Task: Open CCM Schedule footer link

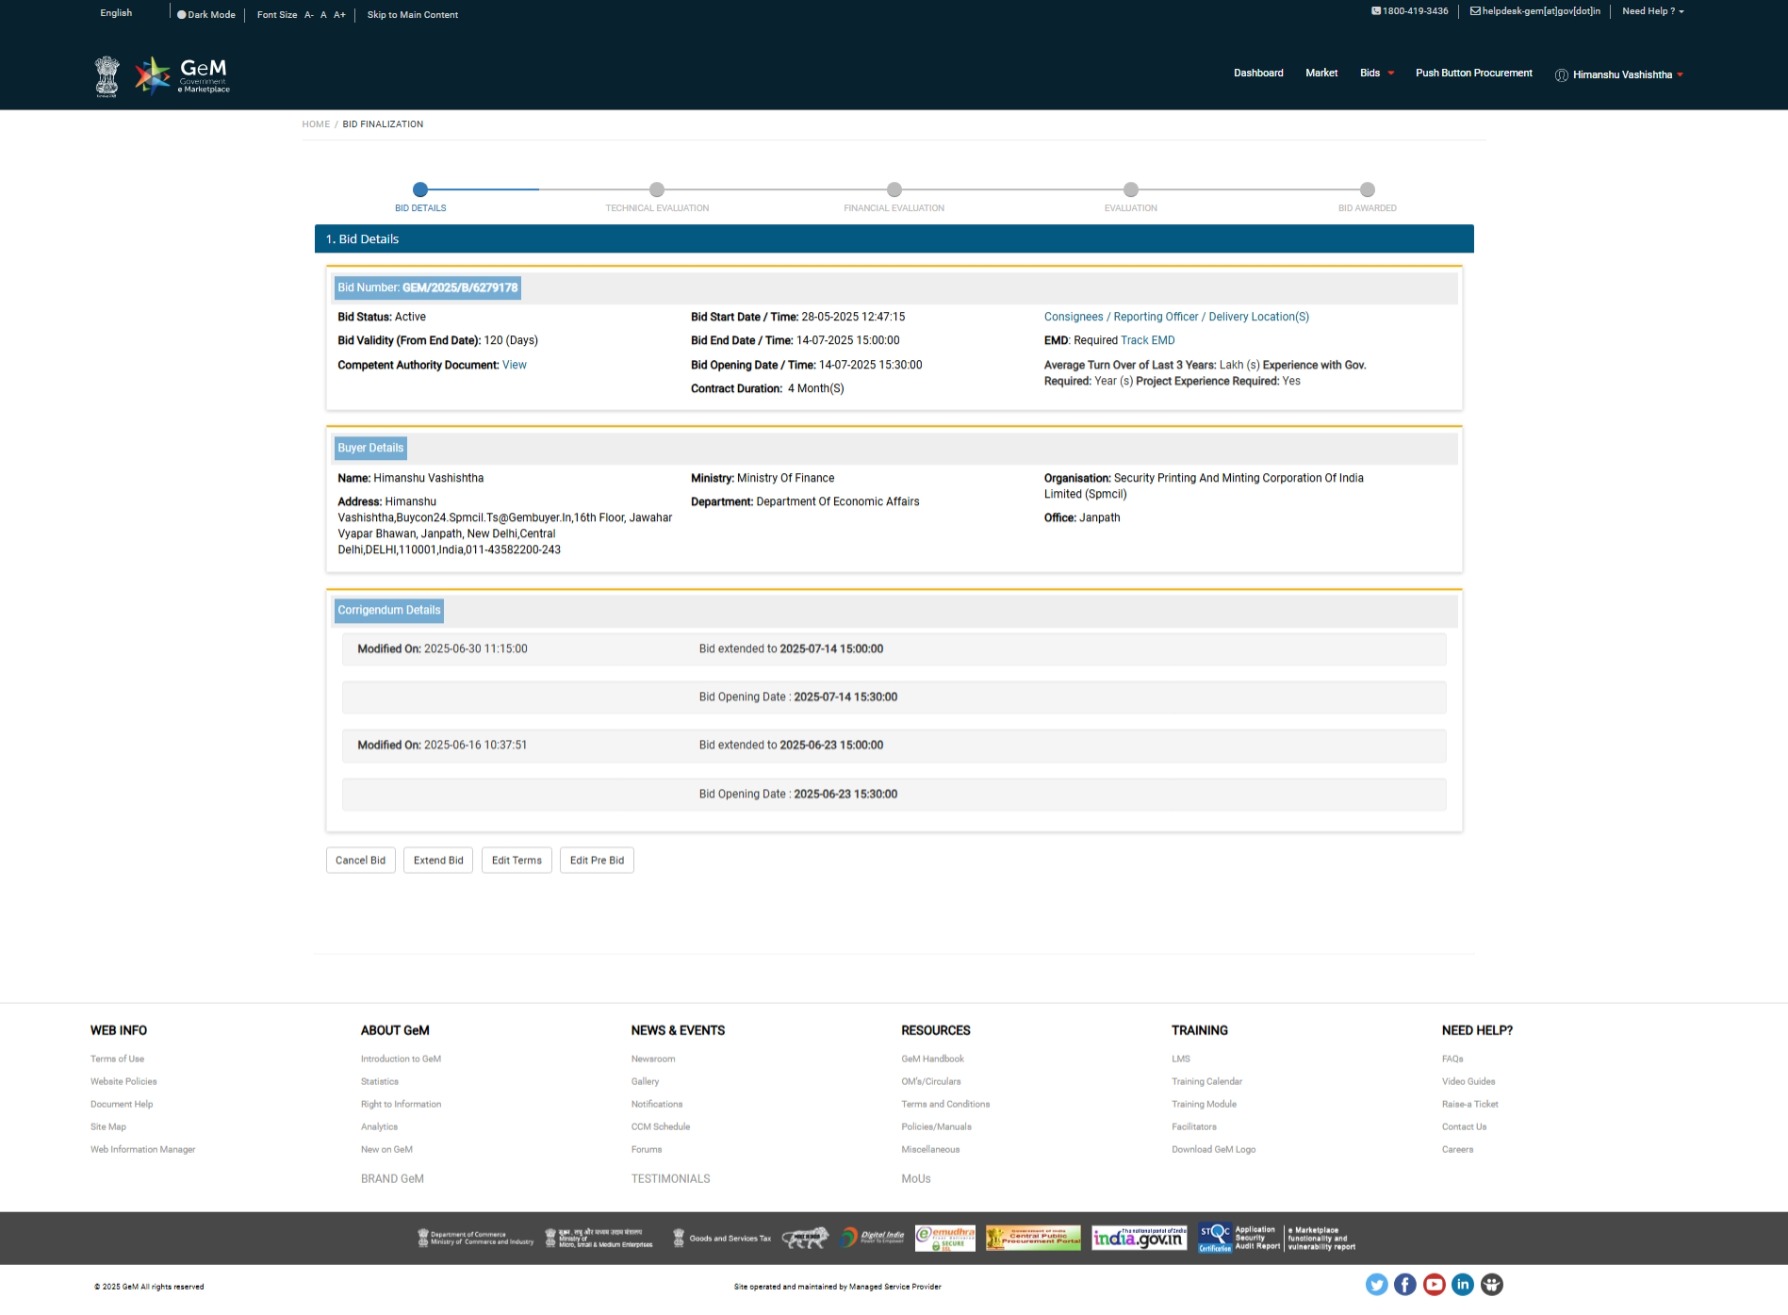Action: coord(660,1127)
